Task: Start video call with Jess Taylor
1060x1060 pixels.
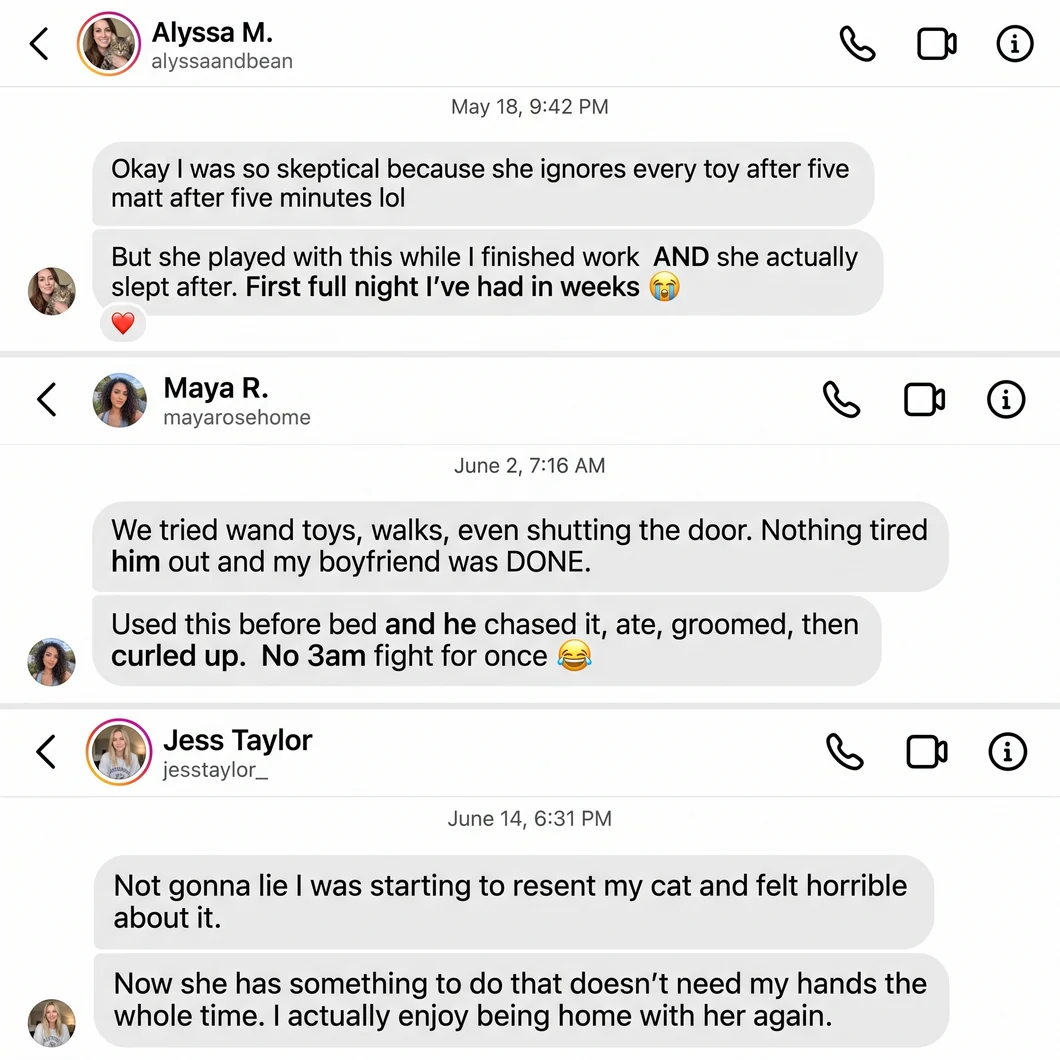Action: (926, 752)
